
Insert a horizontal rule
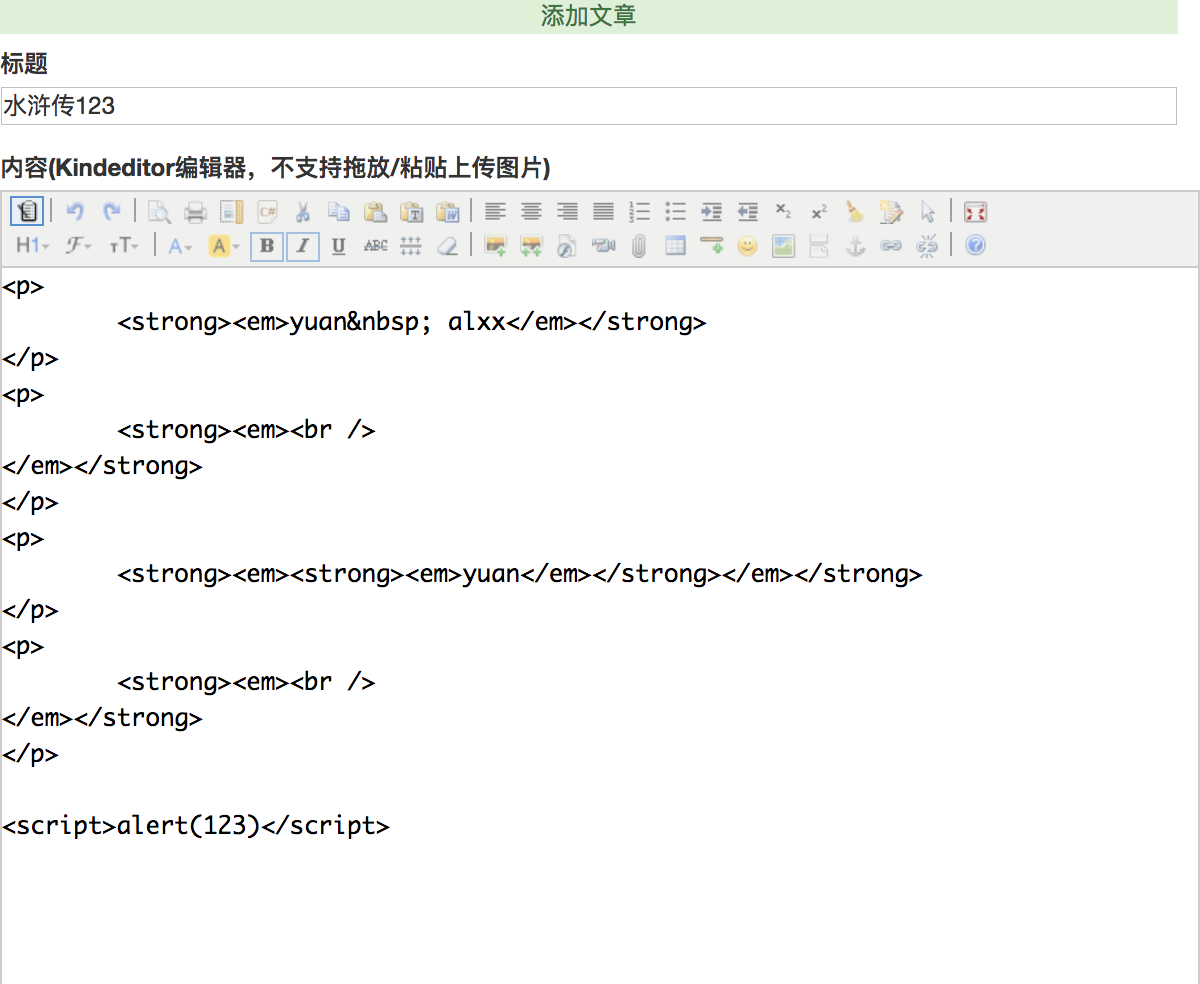point(711,245)
